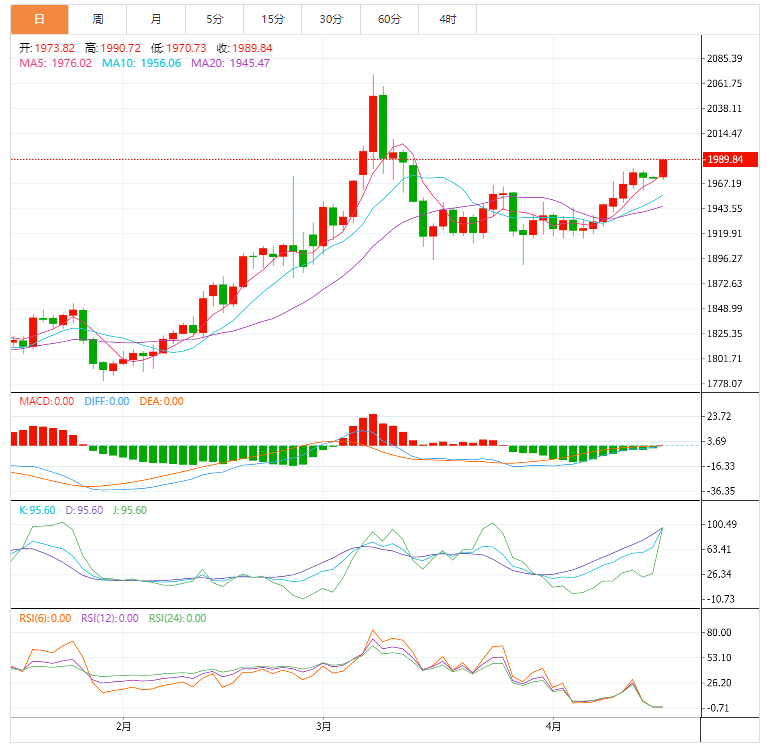Viewport: 769px width, 753px height.
Task: Click the -10.73 KDJ axis value
Action: point(720,599)
